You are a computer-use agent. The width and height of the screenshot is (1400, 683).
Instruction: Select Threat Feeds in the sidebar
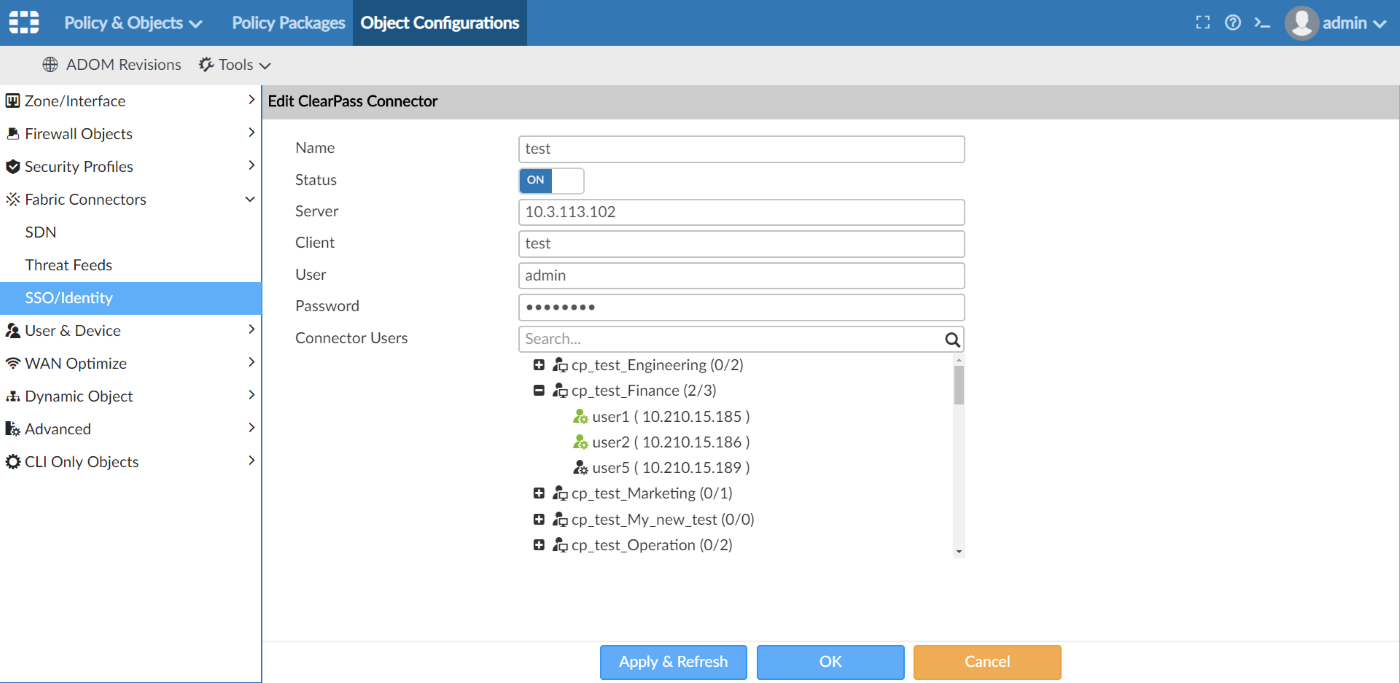pos(69,265)
